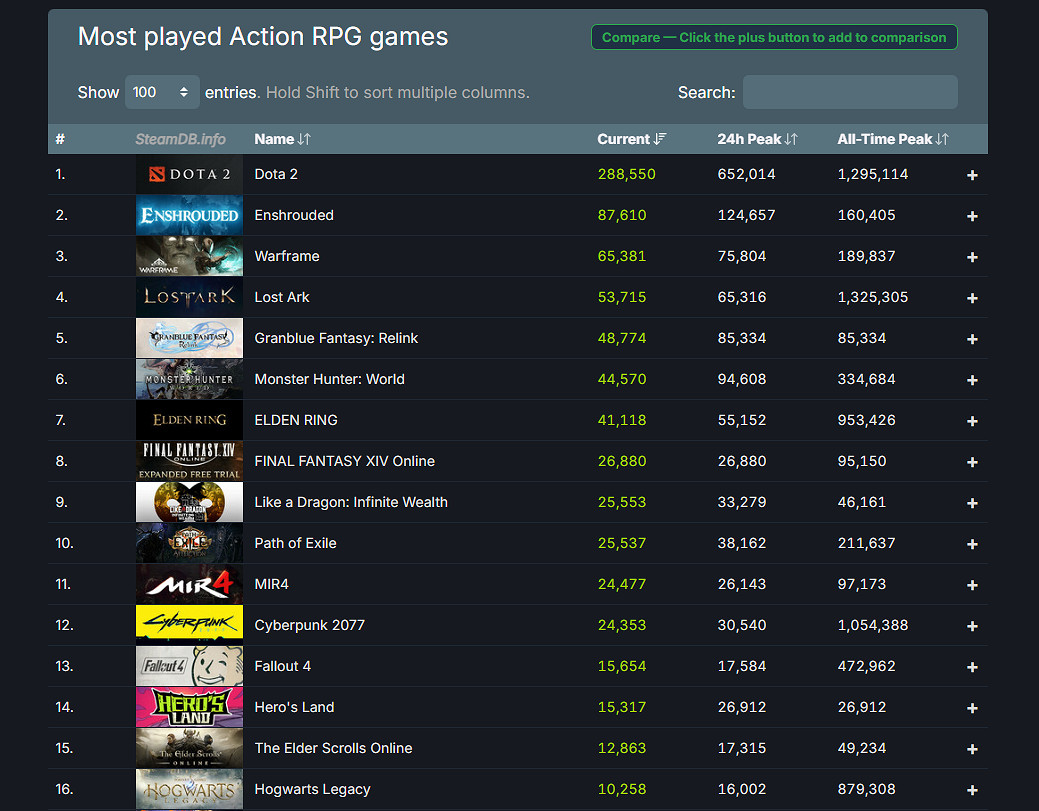Click the Hero's Land banner thumbnail

(x=189, y=707)
